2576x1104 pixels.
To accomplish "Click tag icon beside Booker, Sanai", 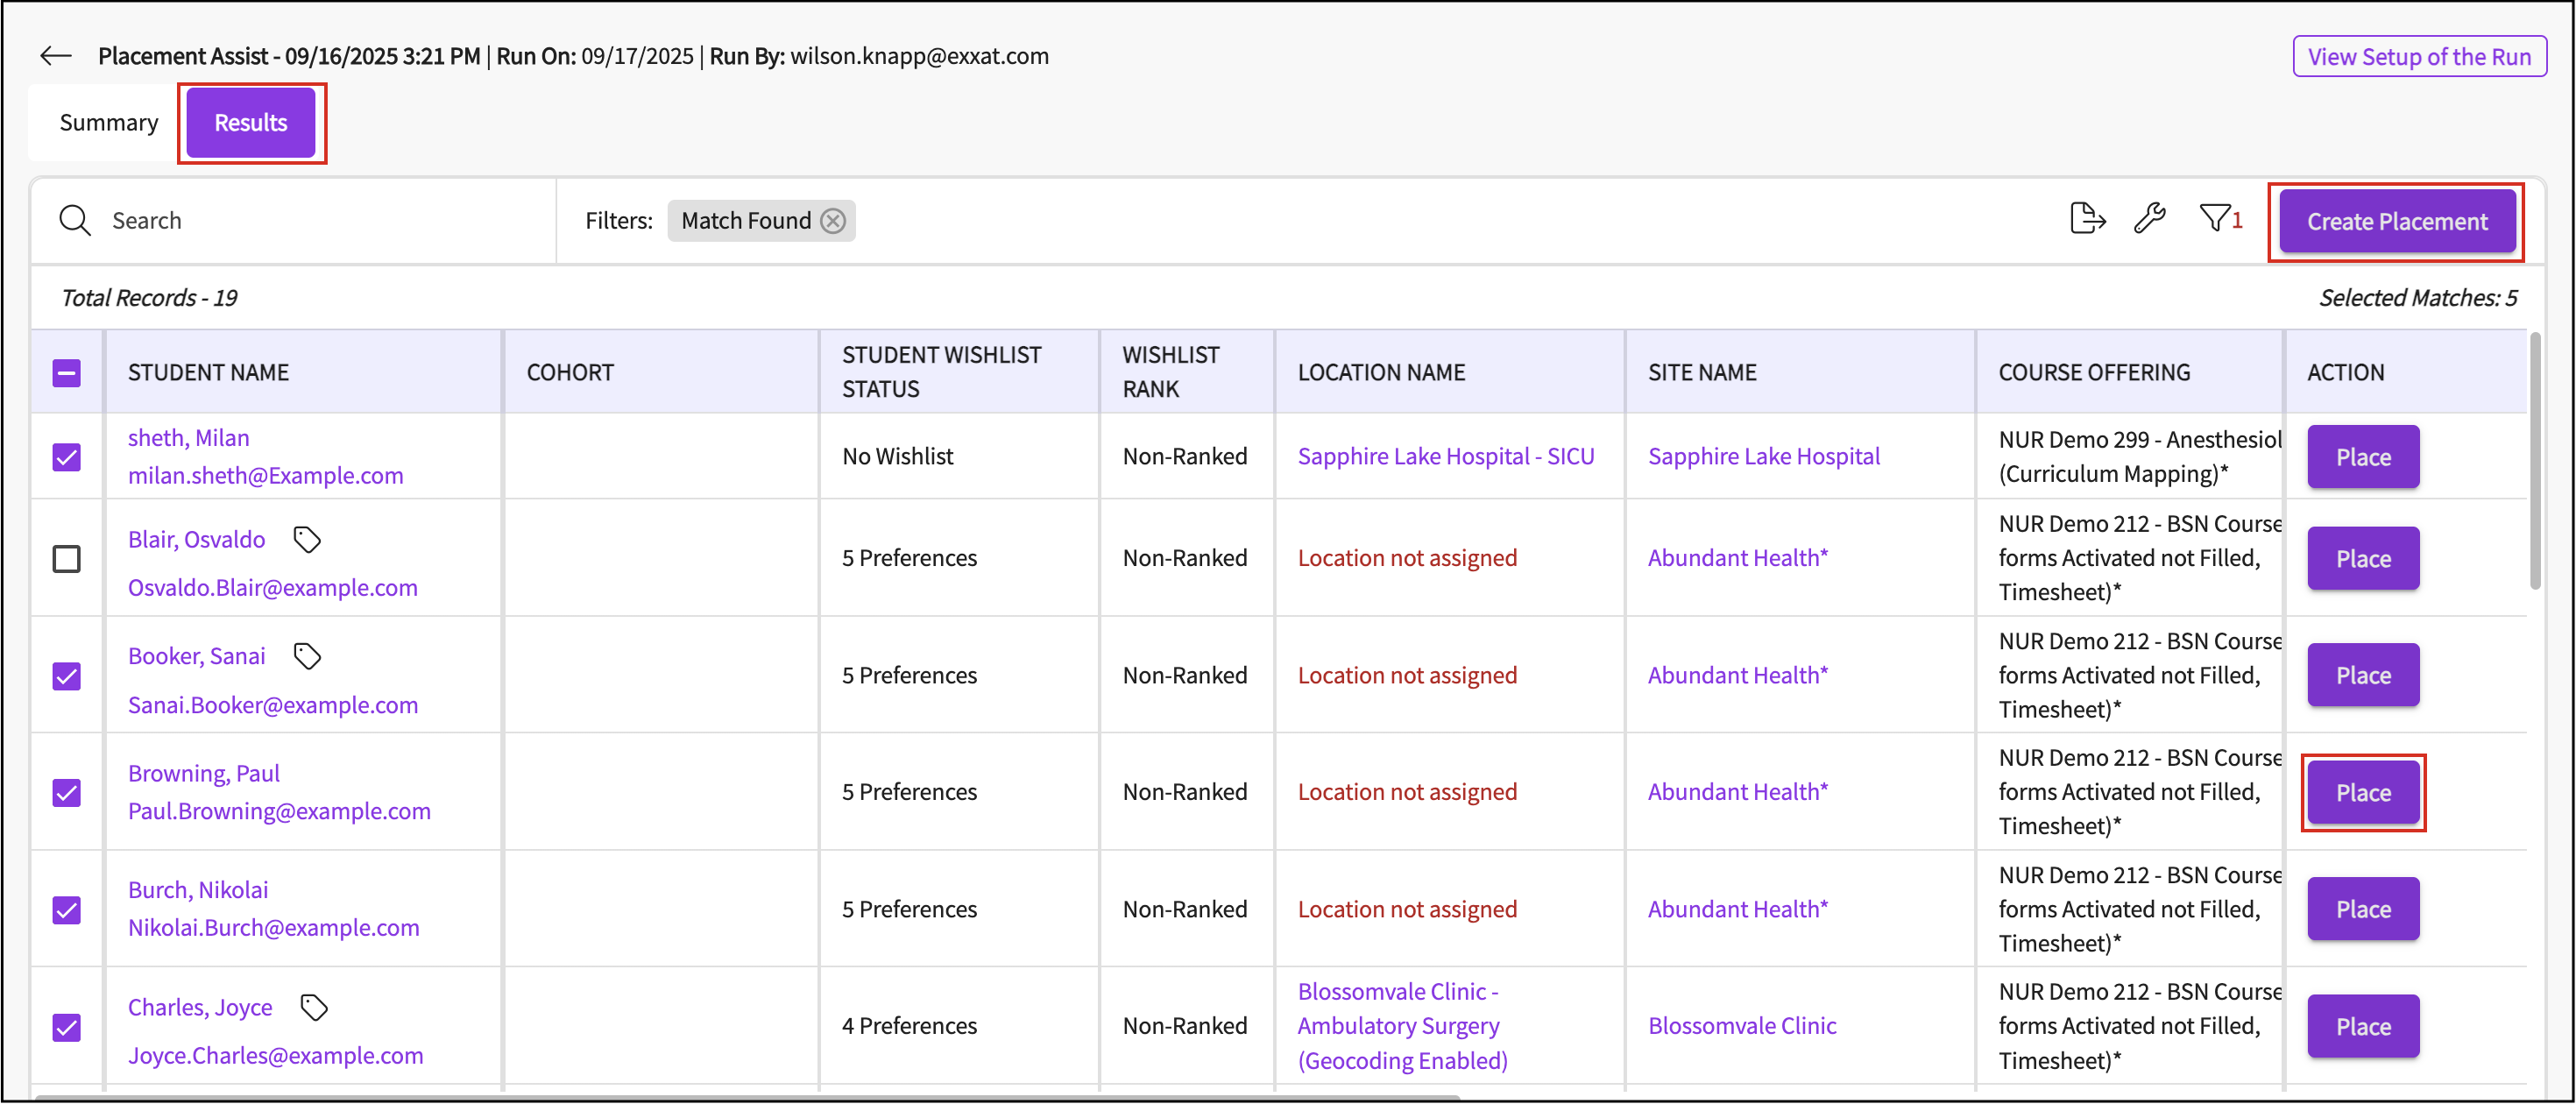I will pos(307,656).
